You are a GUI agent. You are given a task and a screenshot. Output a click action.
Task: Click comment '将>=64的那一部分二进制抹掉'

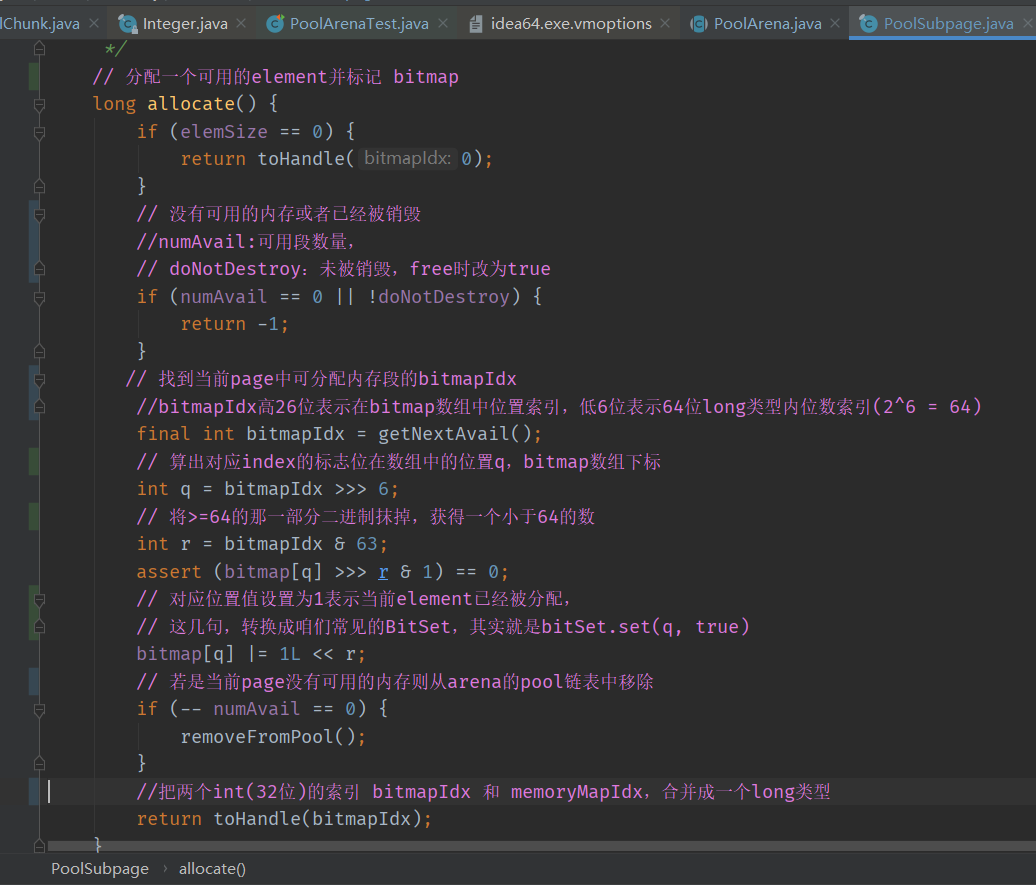pos(365,517)
